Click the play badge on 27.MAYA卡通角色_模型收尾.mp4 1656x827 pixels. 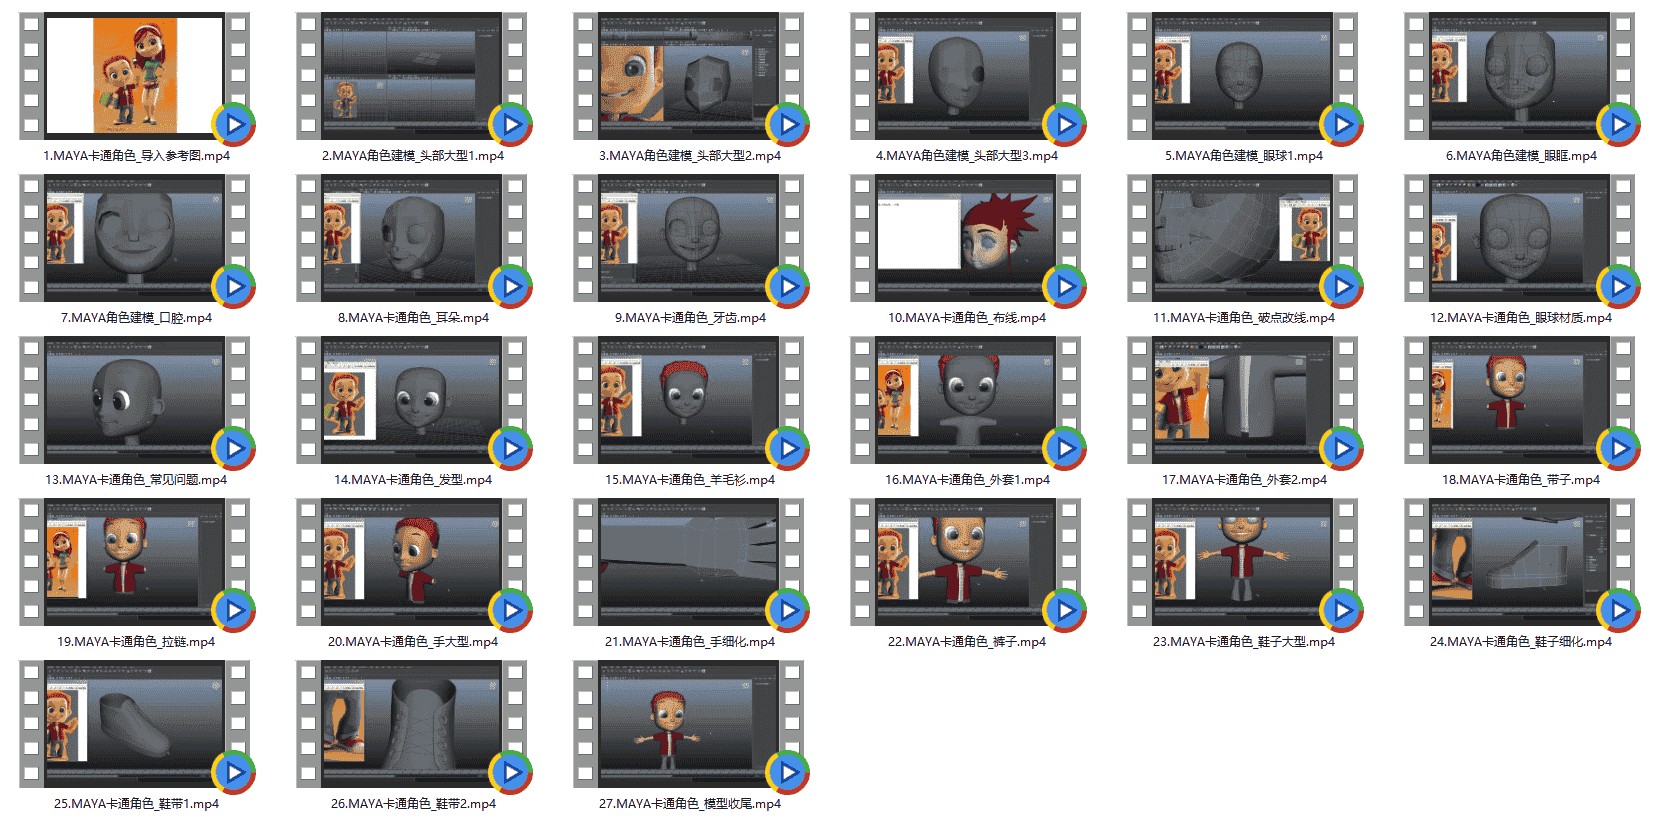click(788, 773)
